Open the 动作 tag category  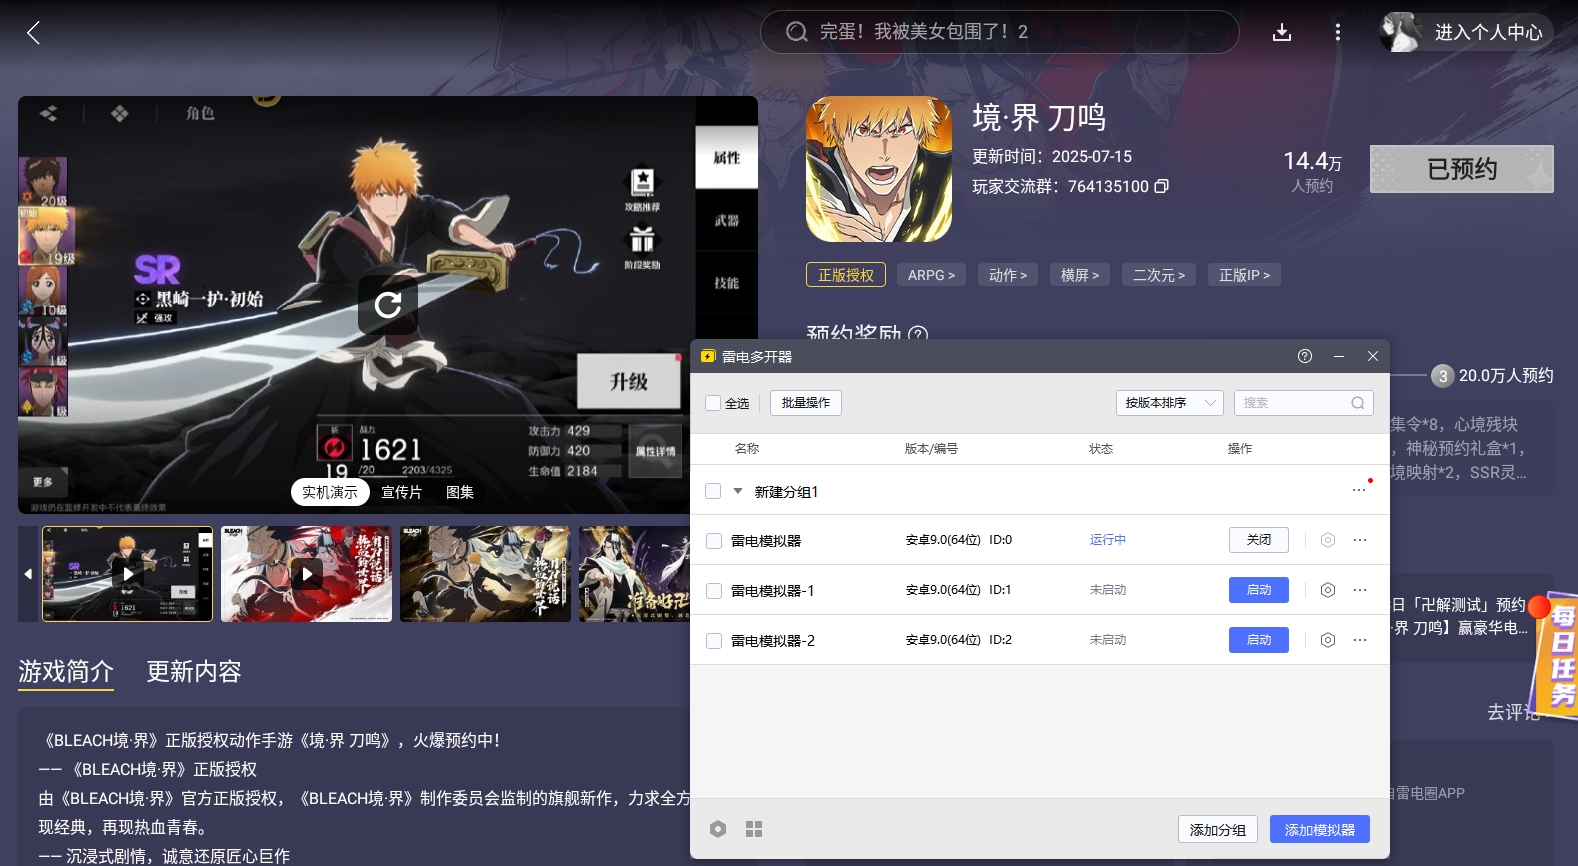1008,275
